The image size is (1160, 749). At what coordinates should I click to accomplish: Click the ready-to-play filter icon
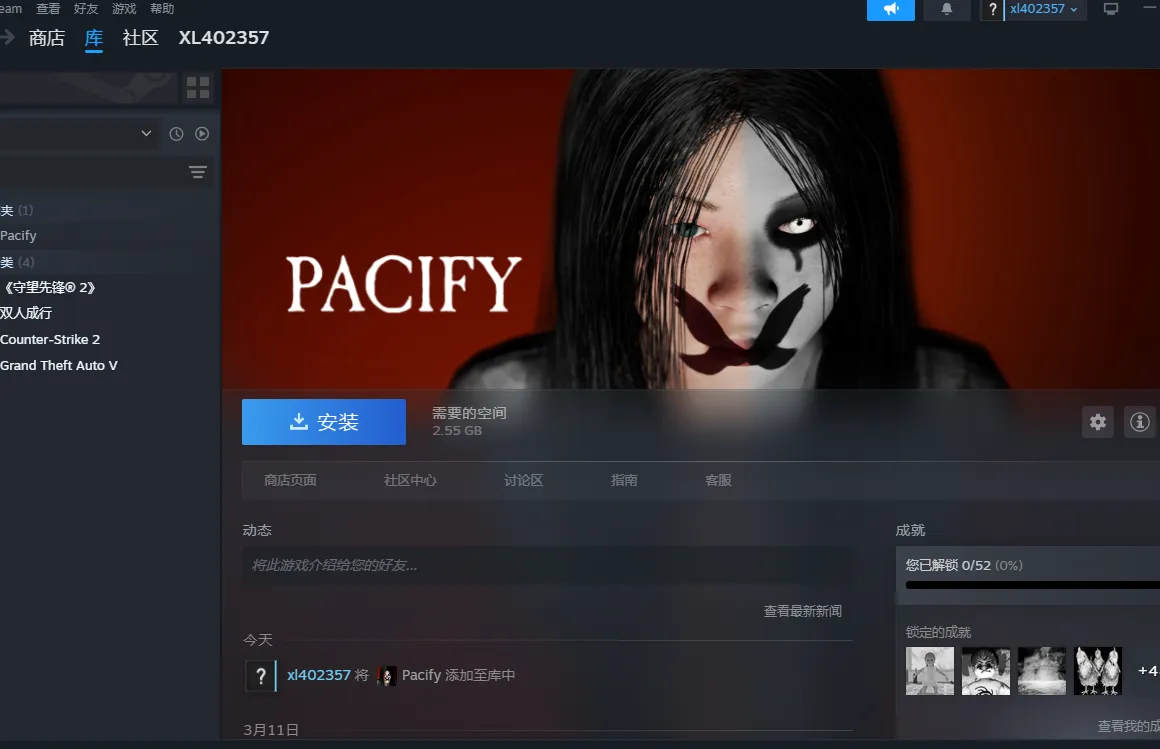pos(202,134)
